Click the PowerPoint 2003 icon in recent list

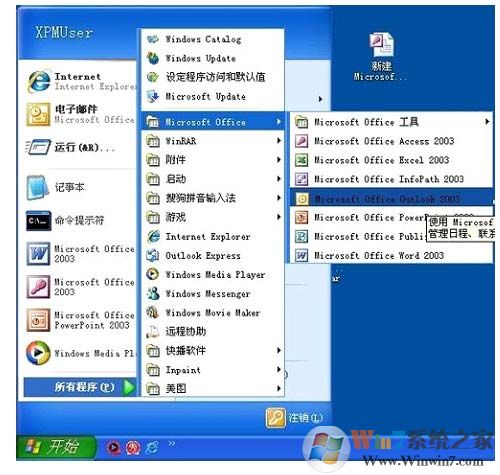[x=38, y=320]
